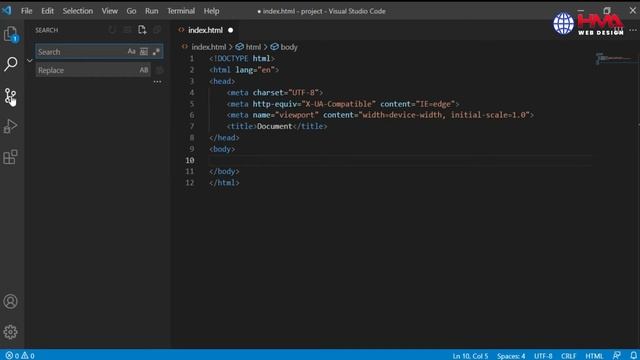Open the Edit menu
The width and height of the screenshot is (640, 360).
click(x=47, y=11)
